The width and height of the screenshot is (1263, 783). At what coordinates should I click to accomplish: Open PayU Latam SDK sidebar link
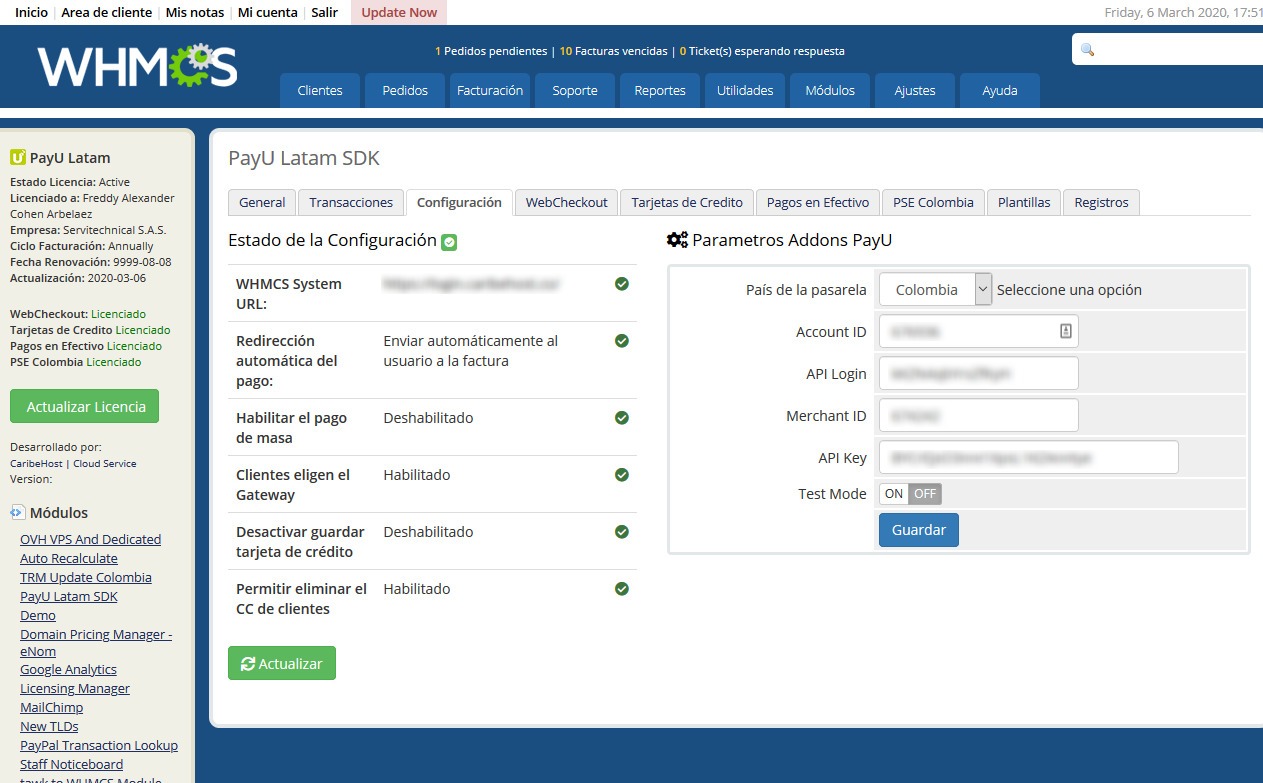click(69, 596)
